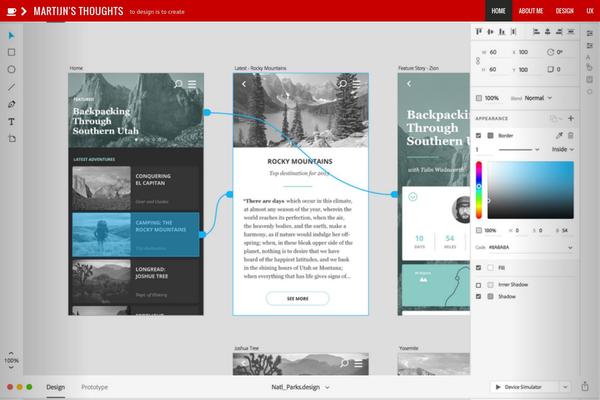This screenshot has height=400, width=600.
Task: Click the plus icon in Appearance header
Action: pyautogui.click(x=571, y=118)
